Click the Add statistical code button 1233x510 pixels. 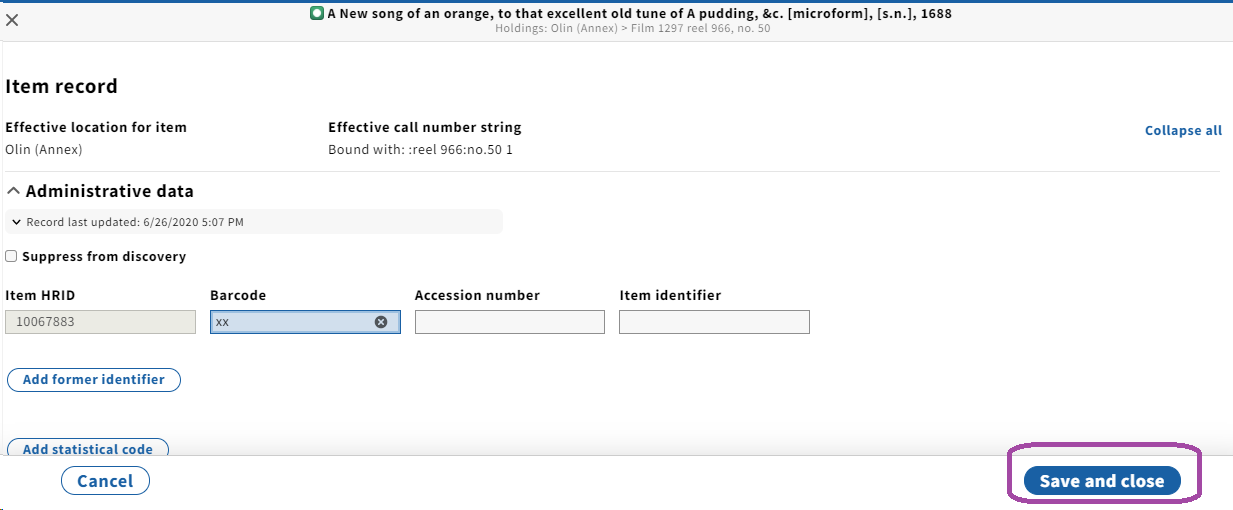(88, 449)
